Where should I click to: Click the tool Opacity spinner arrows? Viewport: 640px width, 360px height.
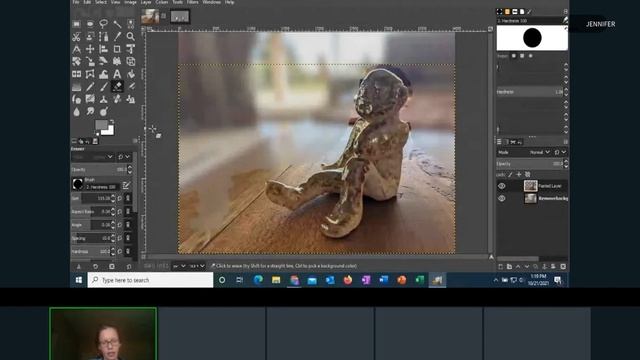pyautogui.click(x=130, y=169)
